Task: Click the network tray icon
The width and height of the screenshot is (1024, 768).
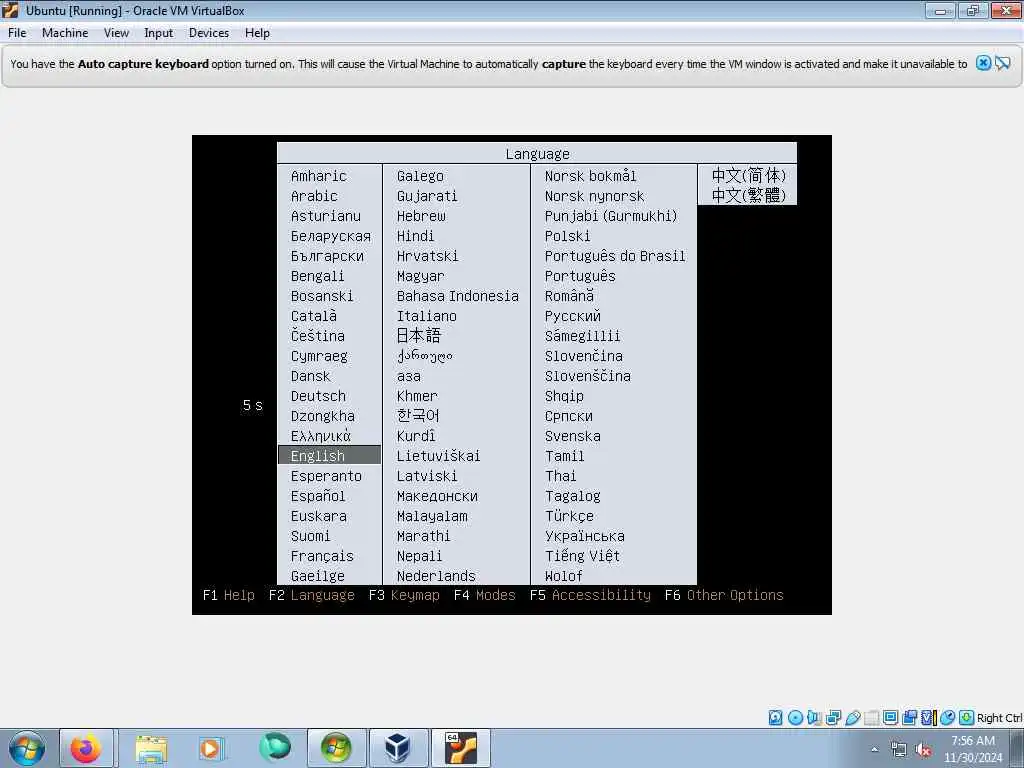Action: [x=899, y=750]
